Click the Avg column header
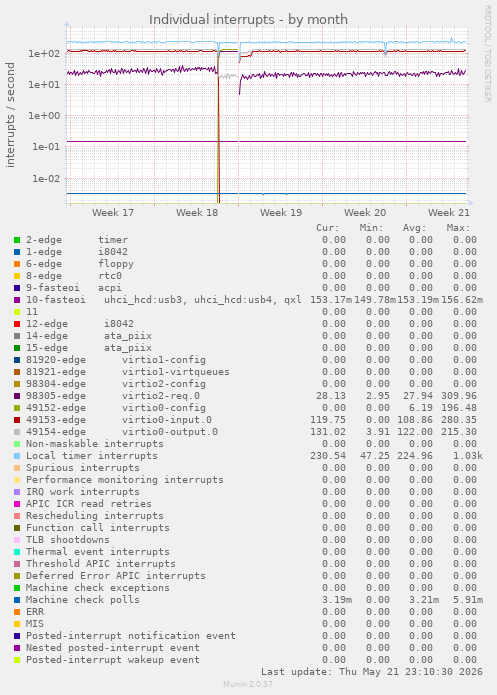Image resolution: width=497 pixels, height=695 pixels. pos(415,228)
